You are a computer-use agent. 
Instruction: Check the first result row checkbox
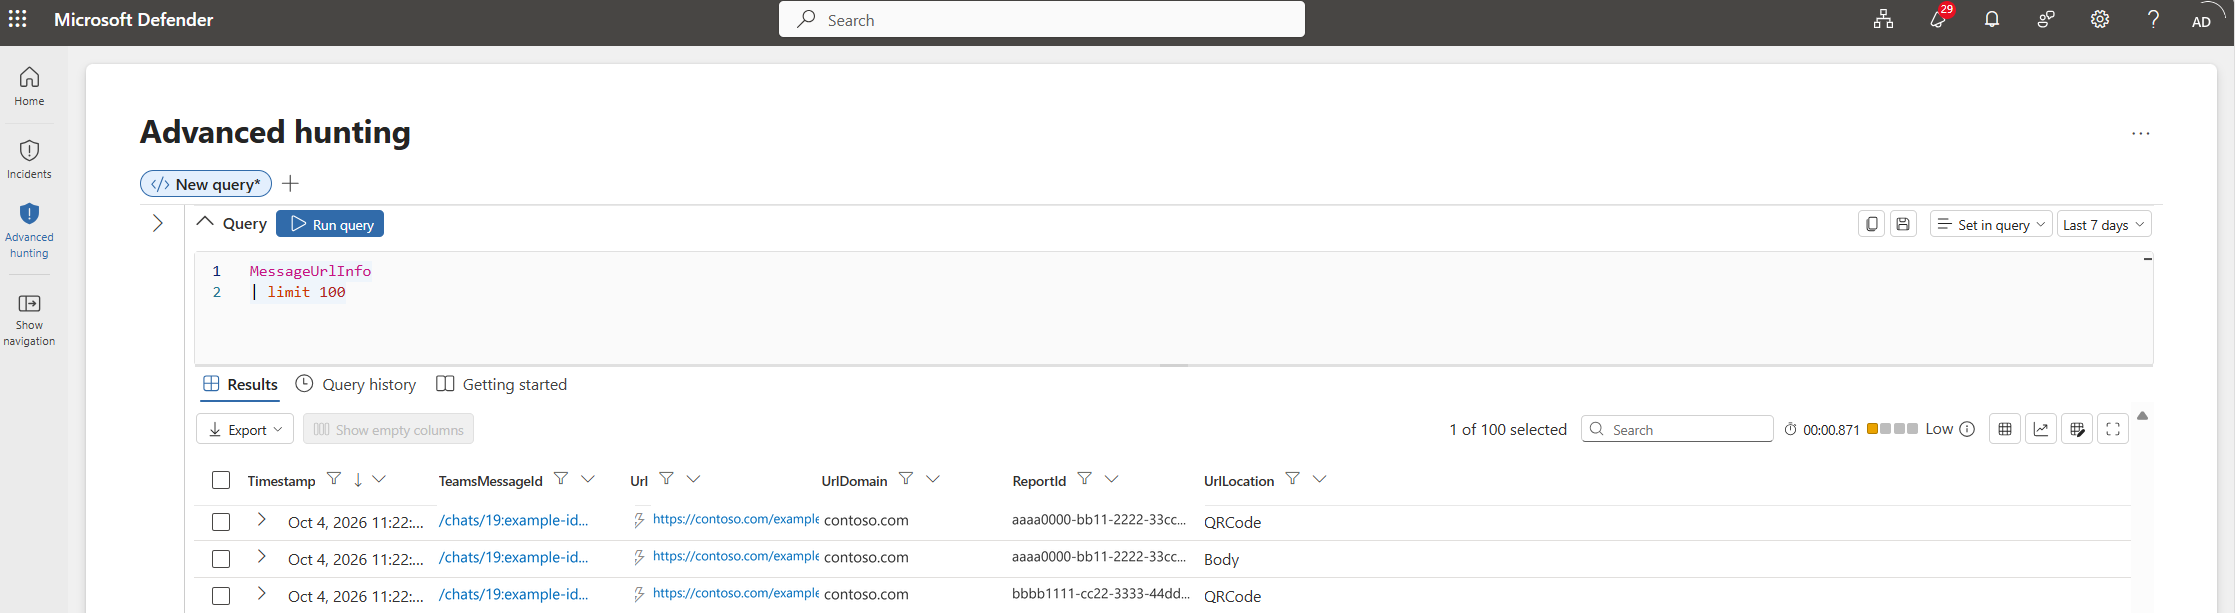pos(221,522)
